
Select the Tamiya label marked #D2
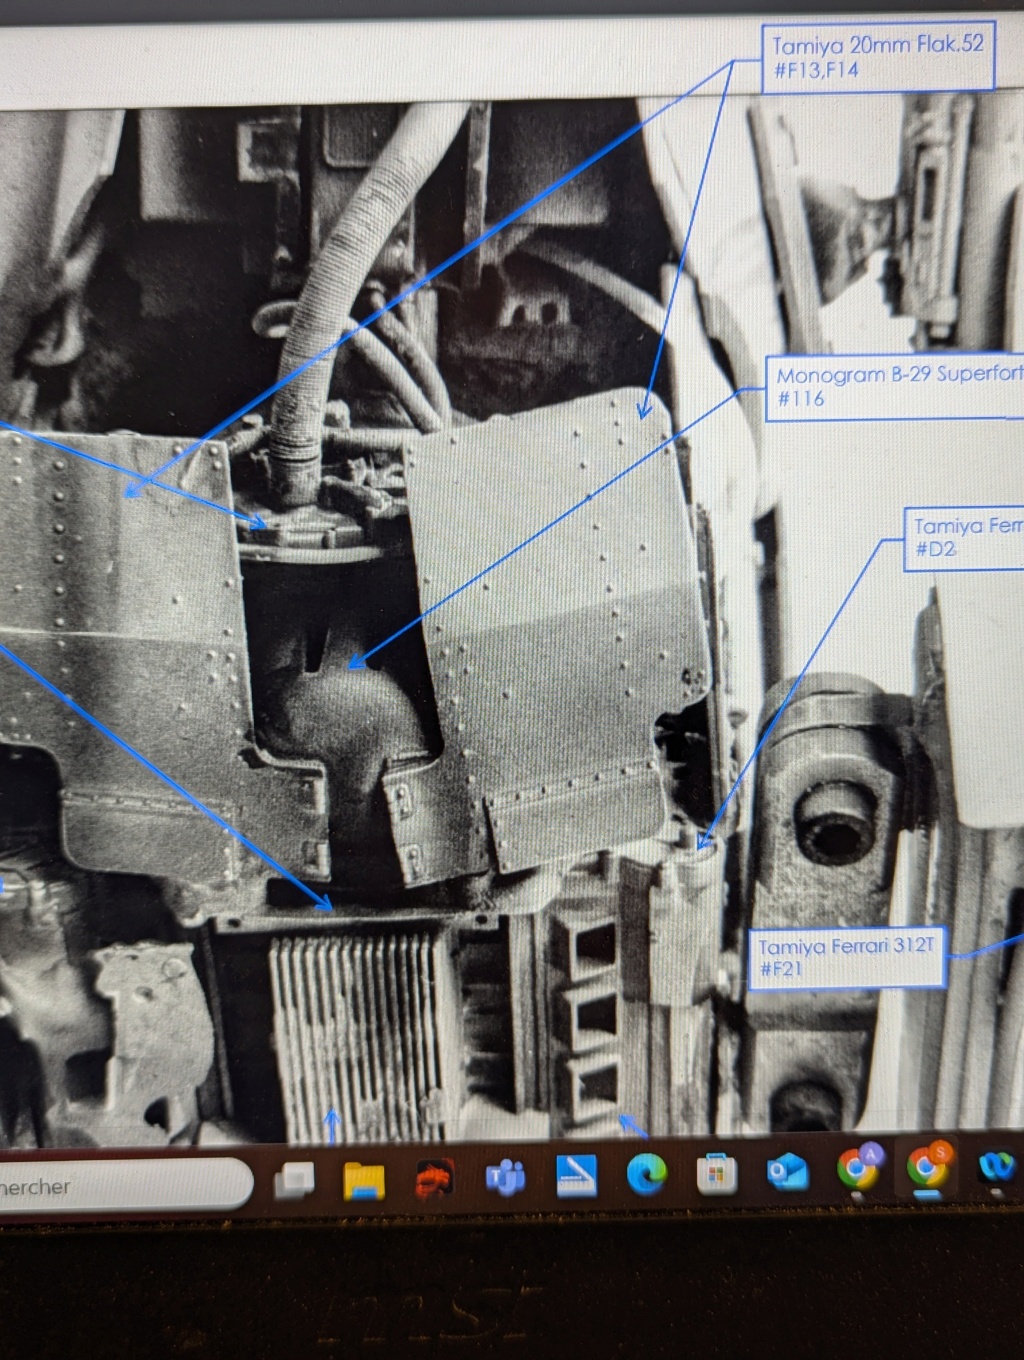coord(964,538)
